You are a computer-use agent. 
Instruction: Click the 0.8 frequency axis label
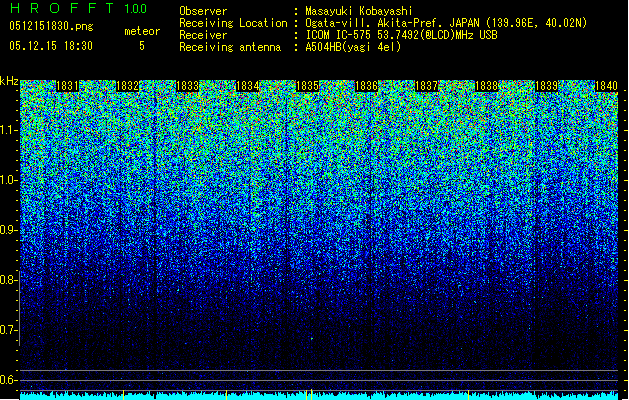pos(8,280)
